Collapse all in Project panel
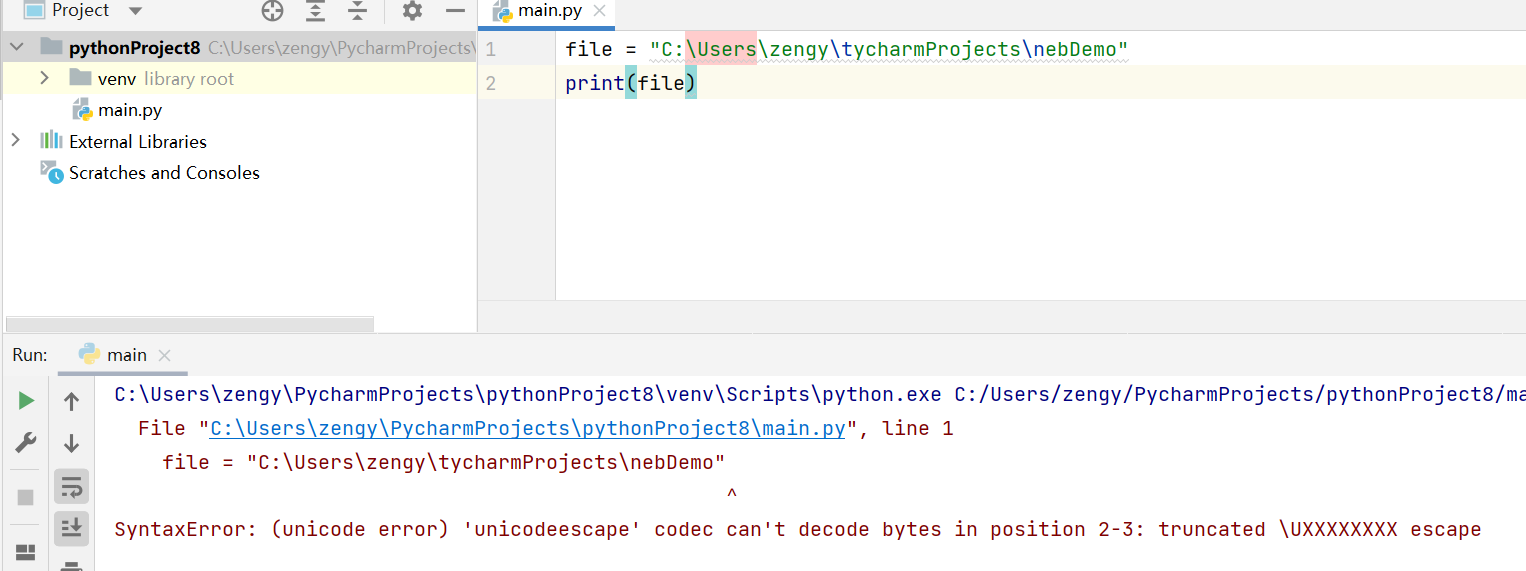The height and width of the screenshot is (571, 1526). point(358,11)
